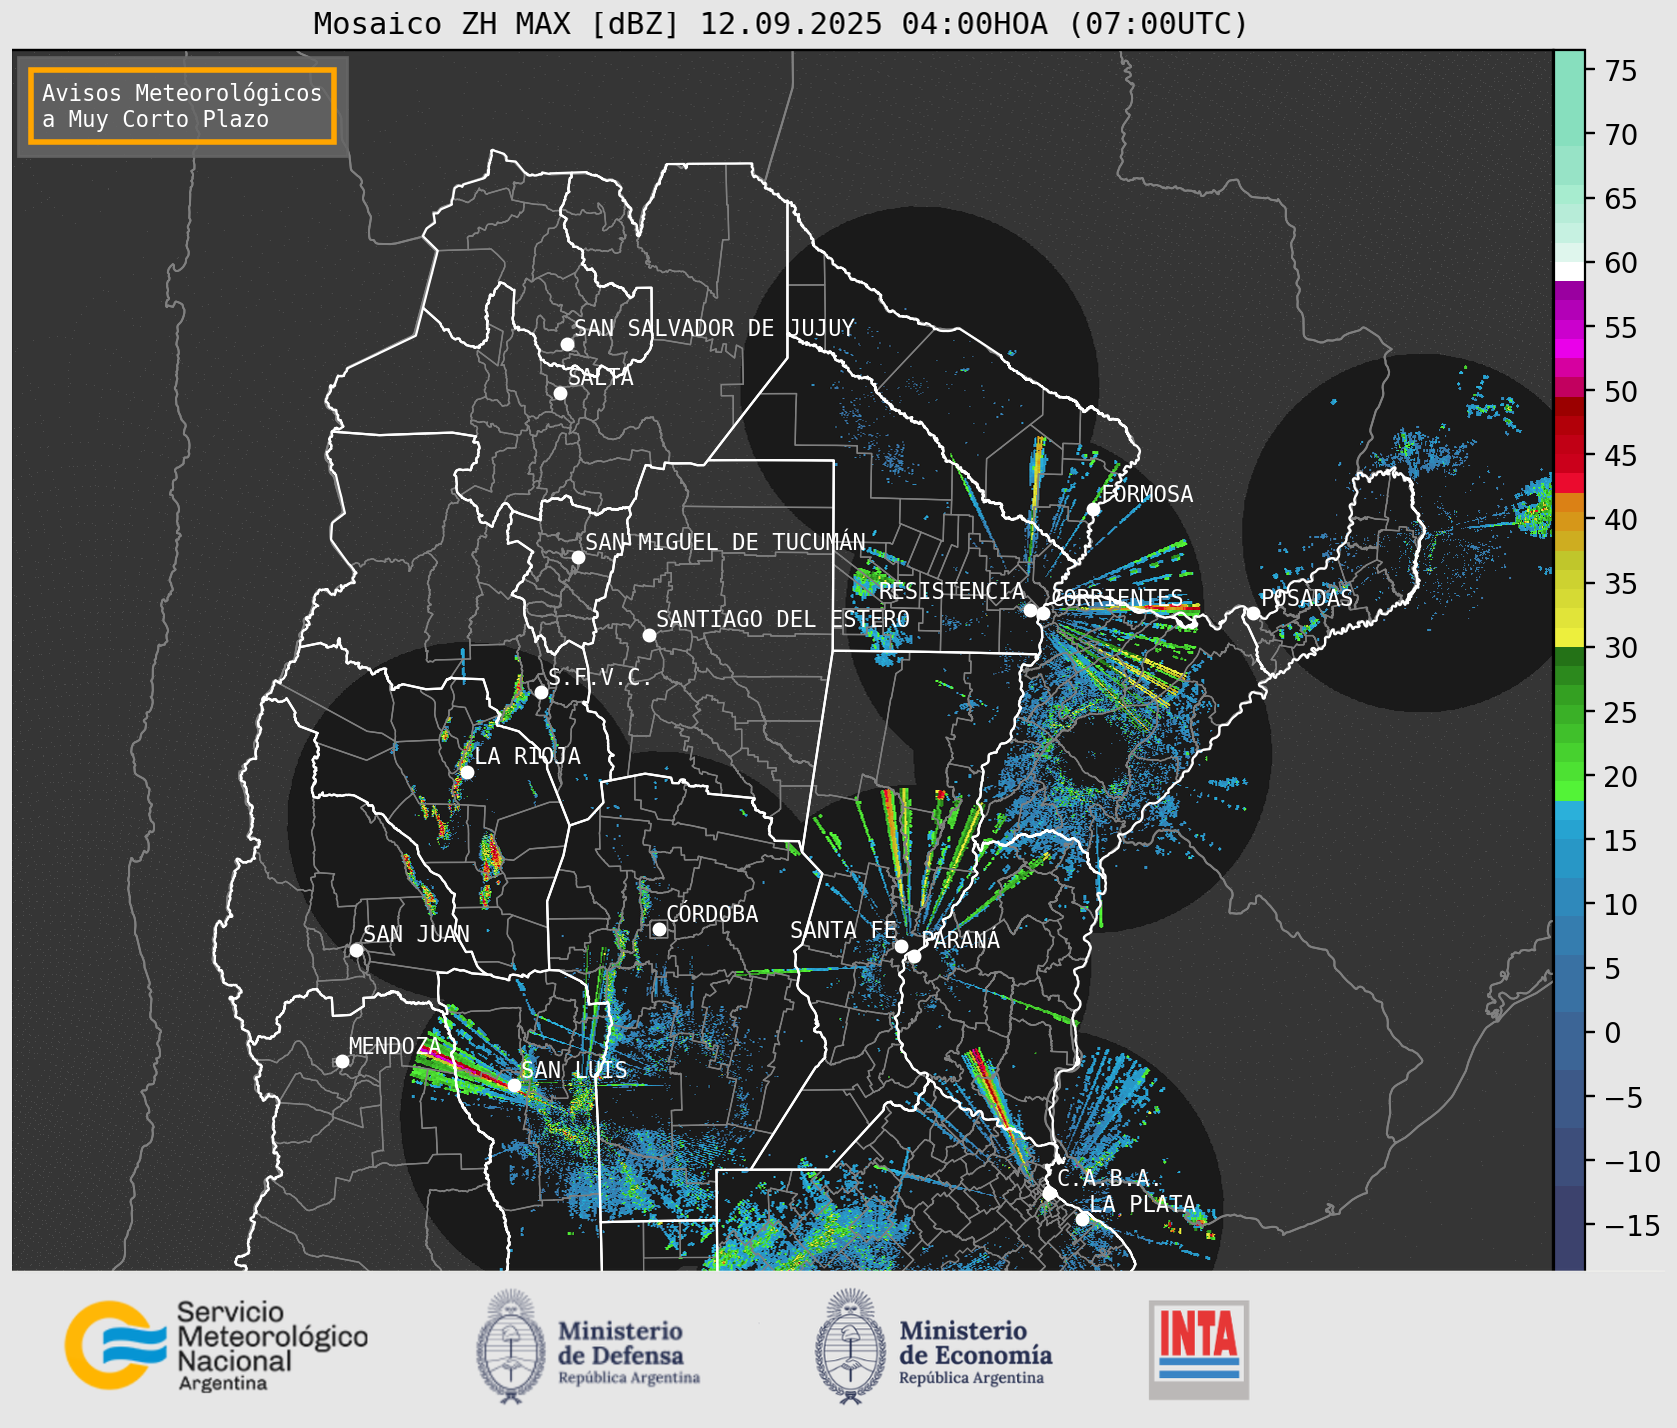Click the −15 tick label on colorbar
The height and width of the screenshot is (1428, 1677).
coord(1631,1225)
